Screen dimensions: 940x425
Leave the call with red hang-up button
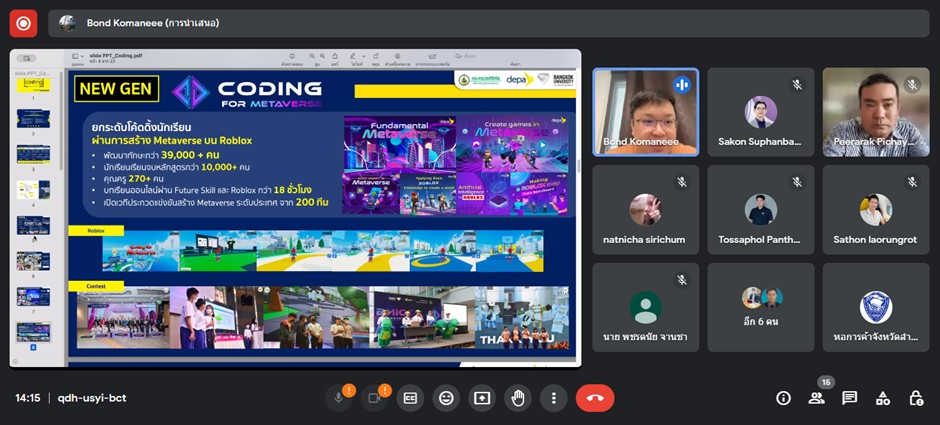click(x=595, y=398)
